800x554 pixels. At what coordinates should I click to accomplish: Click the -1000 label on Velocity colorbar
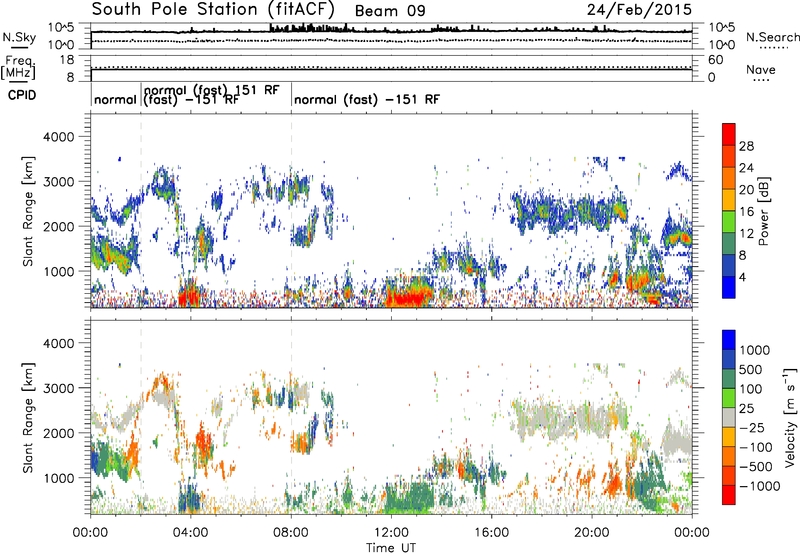(759, 486)
